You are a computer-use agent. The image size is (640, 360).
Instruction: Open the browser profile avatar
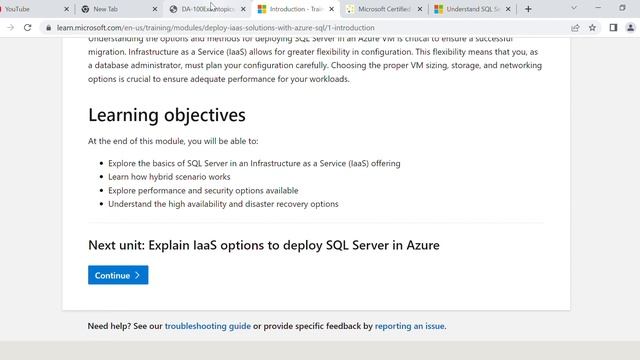(630, 28)
